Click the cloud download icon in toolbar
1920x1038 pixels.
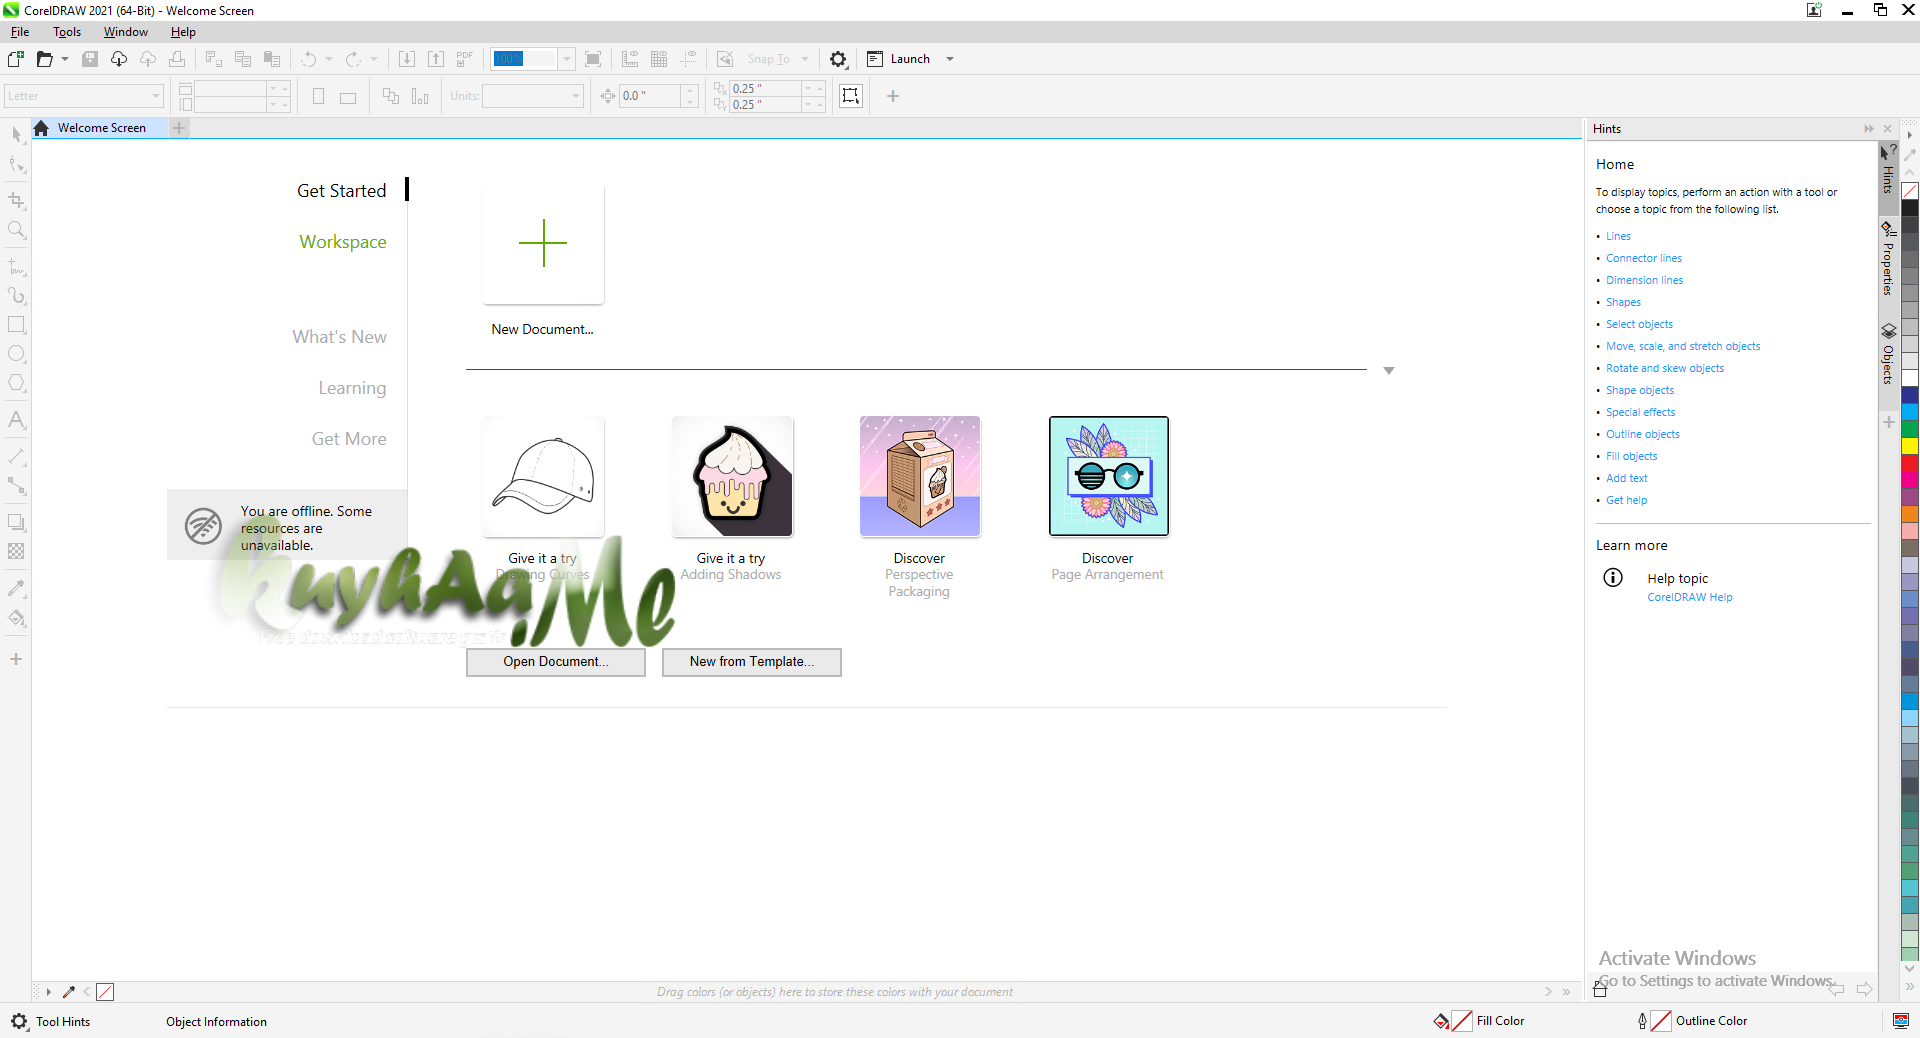click(x=119, y=59)
